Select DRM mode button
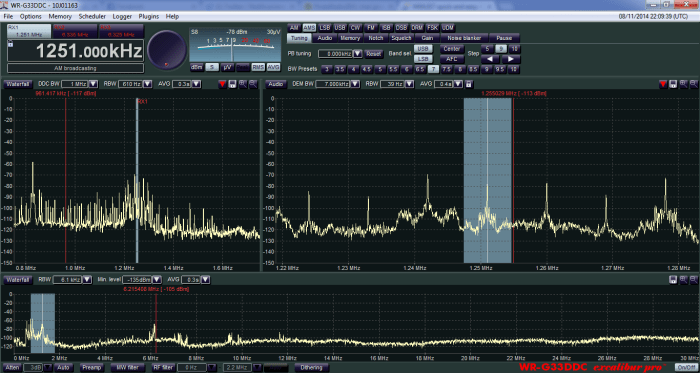700x373 pixels. tap(417, 28)
